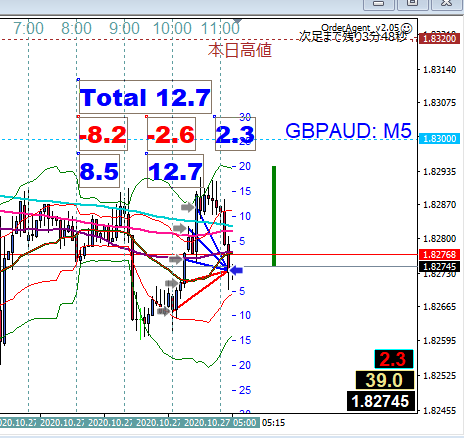Select the 8.5 blue value box
Viewport: 464px width, 438px height.
coord(99,171)
